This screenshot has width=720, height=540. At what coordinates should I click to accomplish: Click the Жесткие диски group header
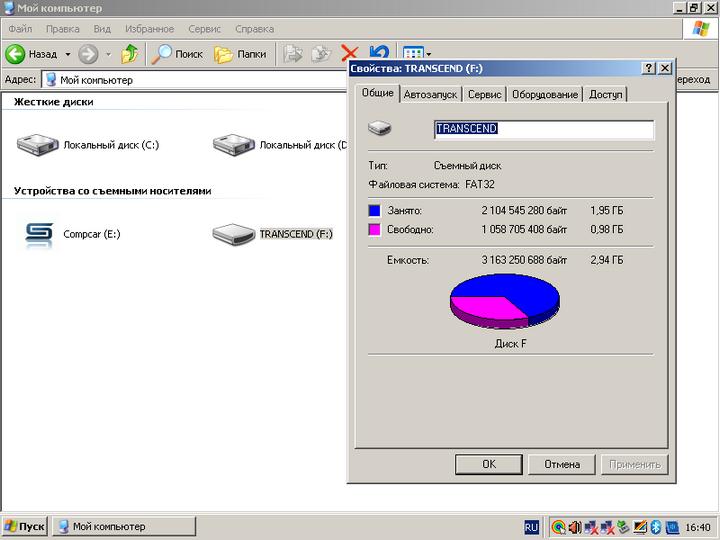point(54,102)
